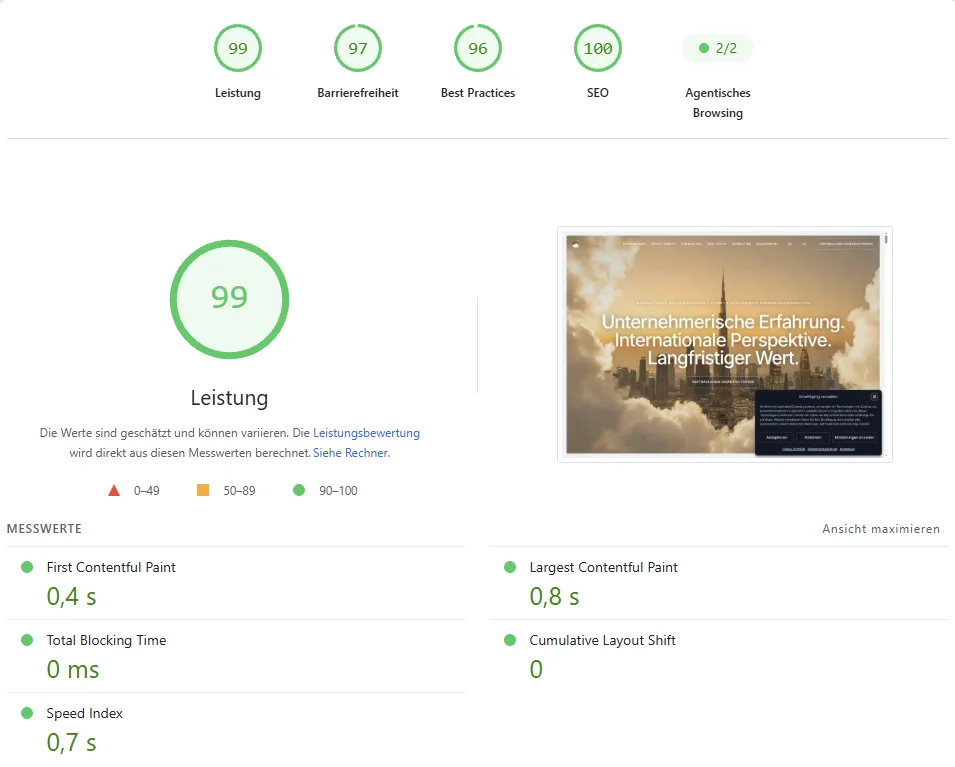This screenshot has width=955, height=767.
Task: Open the Leistung score gauge 99
Action: (x=238, y=48)
